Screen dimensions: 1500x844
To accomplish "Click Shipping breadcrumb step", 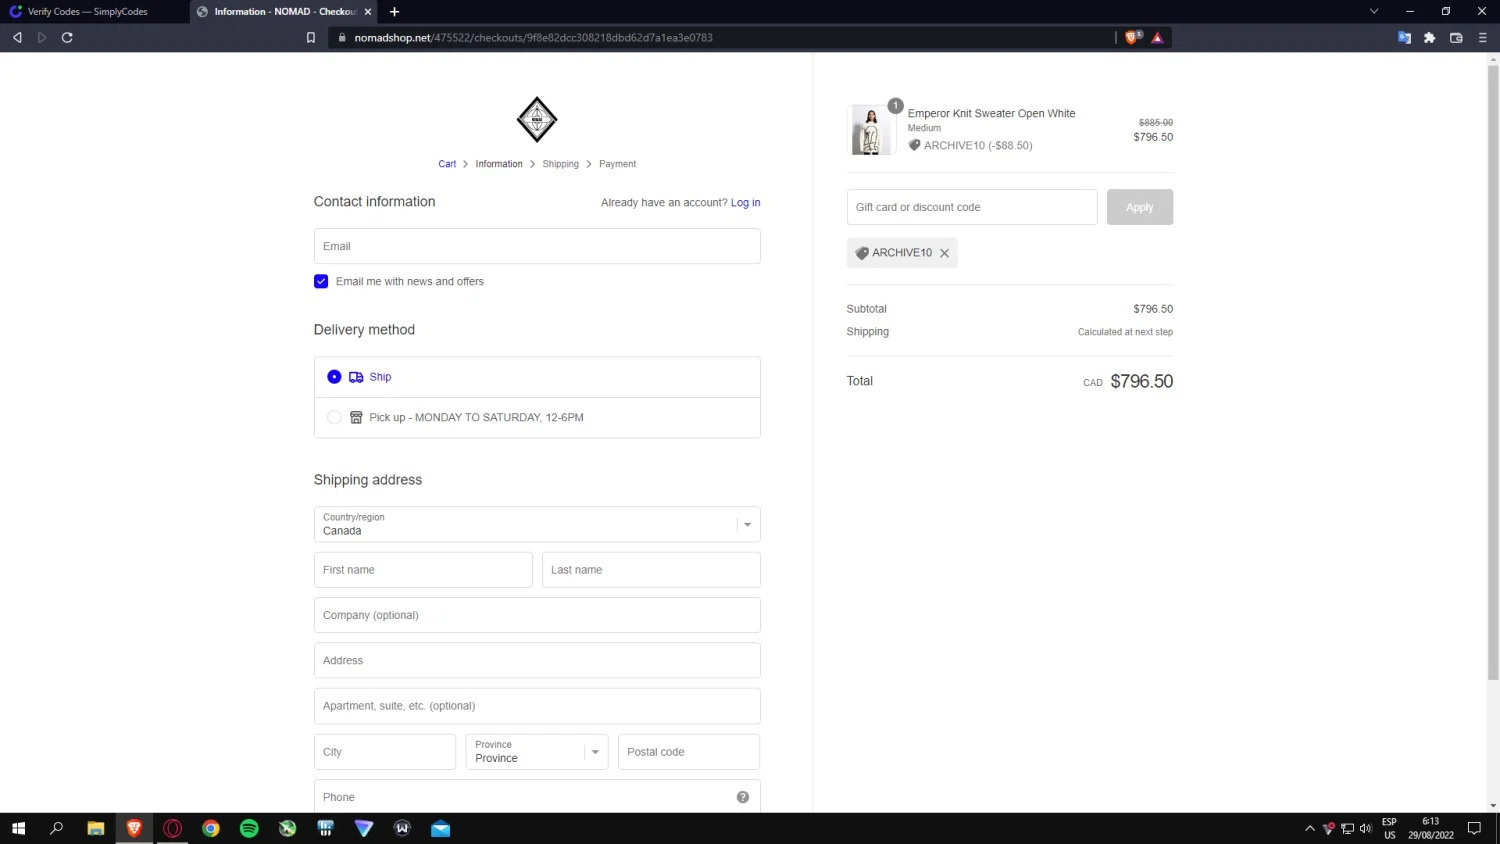I will point(561,164).
